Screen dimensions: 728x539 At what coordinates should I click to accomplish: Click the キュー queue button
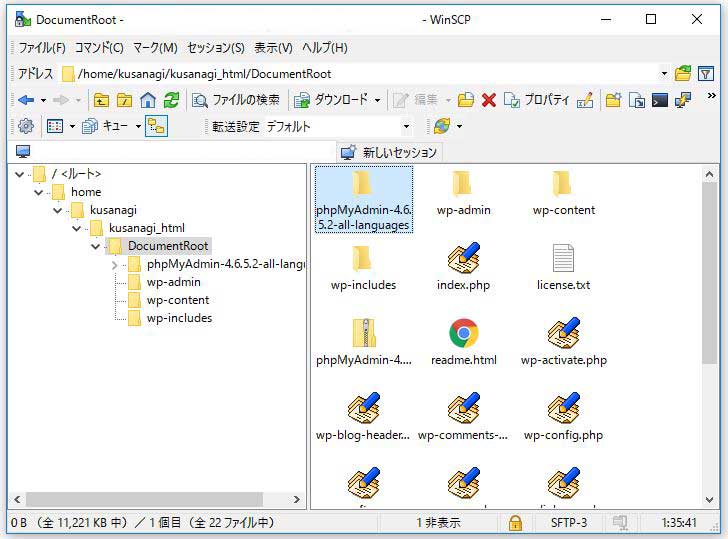tap(104, 126)
